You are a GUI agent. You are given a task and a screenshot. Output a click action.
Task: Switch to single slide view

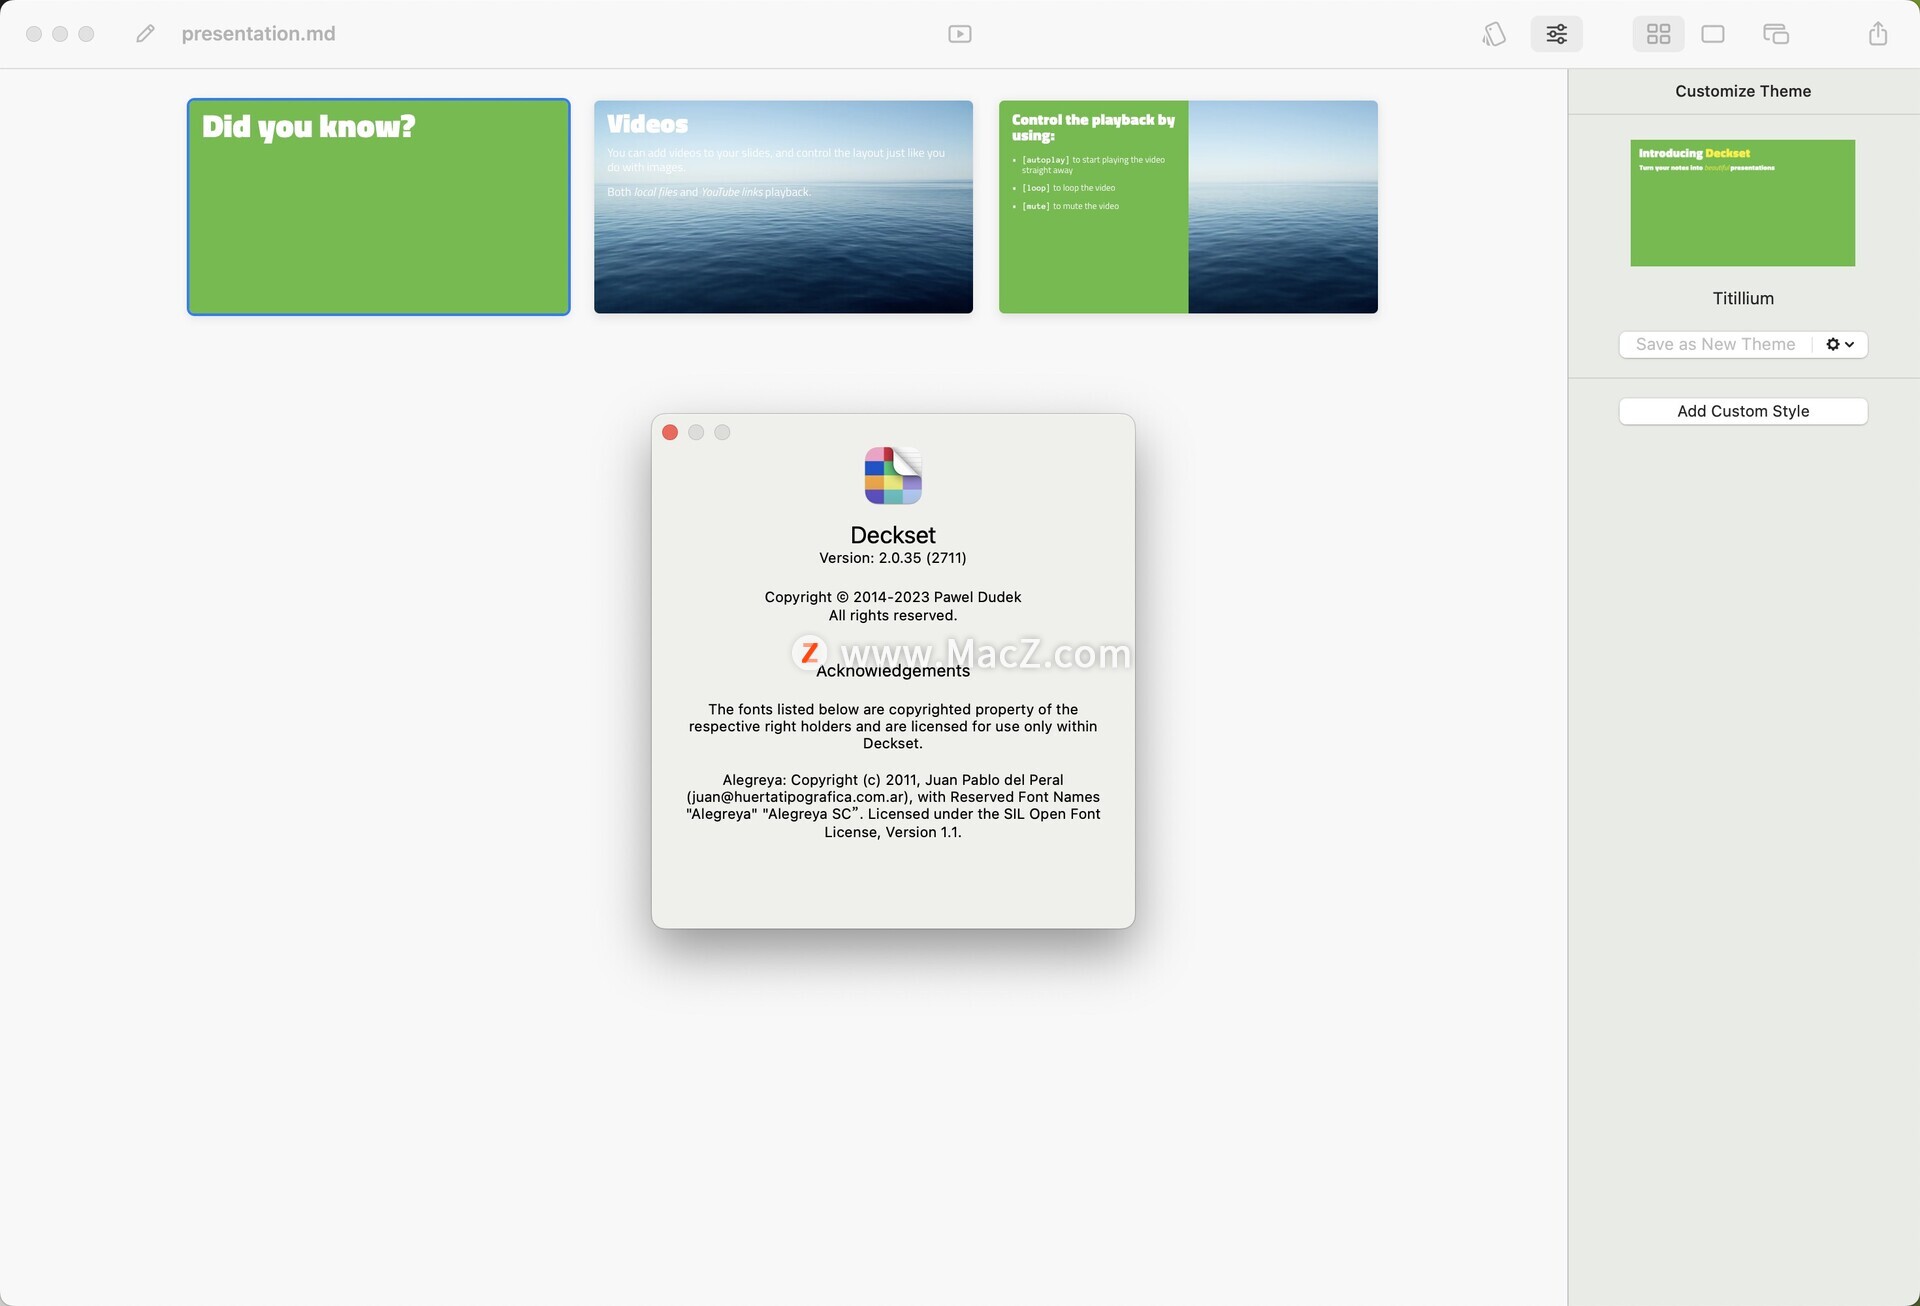(x=1712, y=34)
